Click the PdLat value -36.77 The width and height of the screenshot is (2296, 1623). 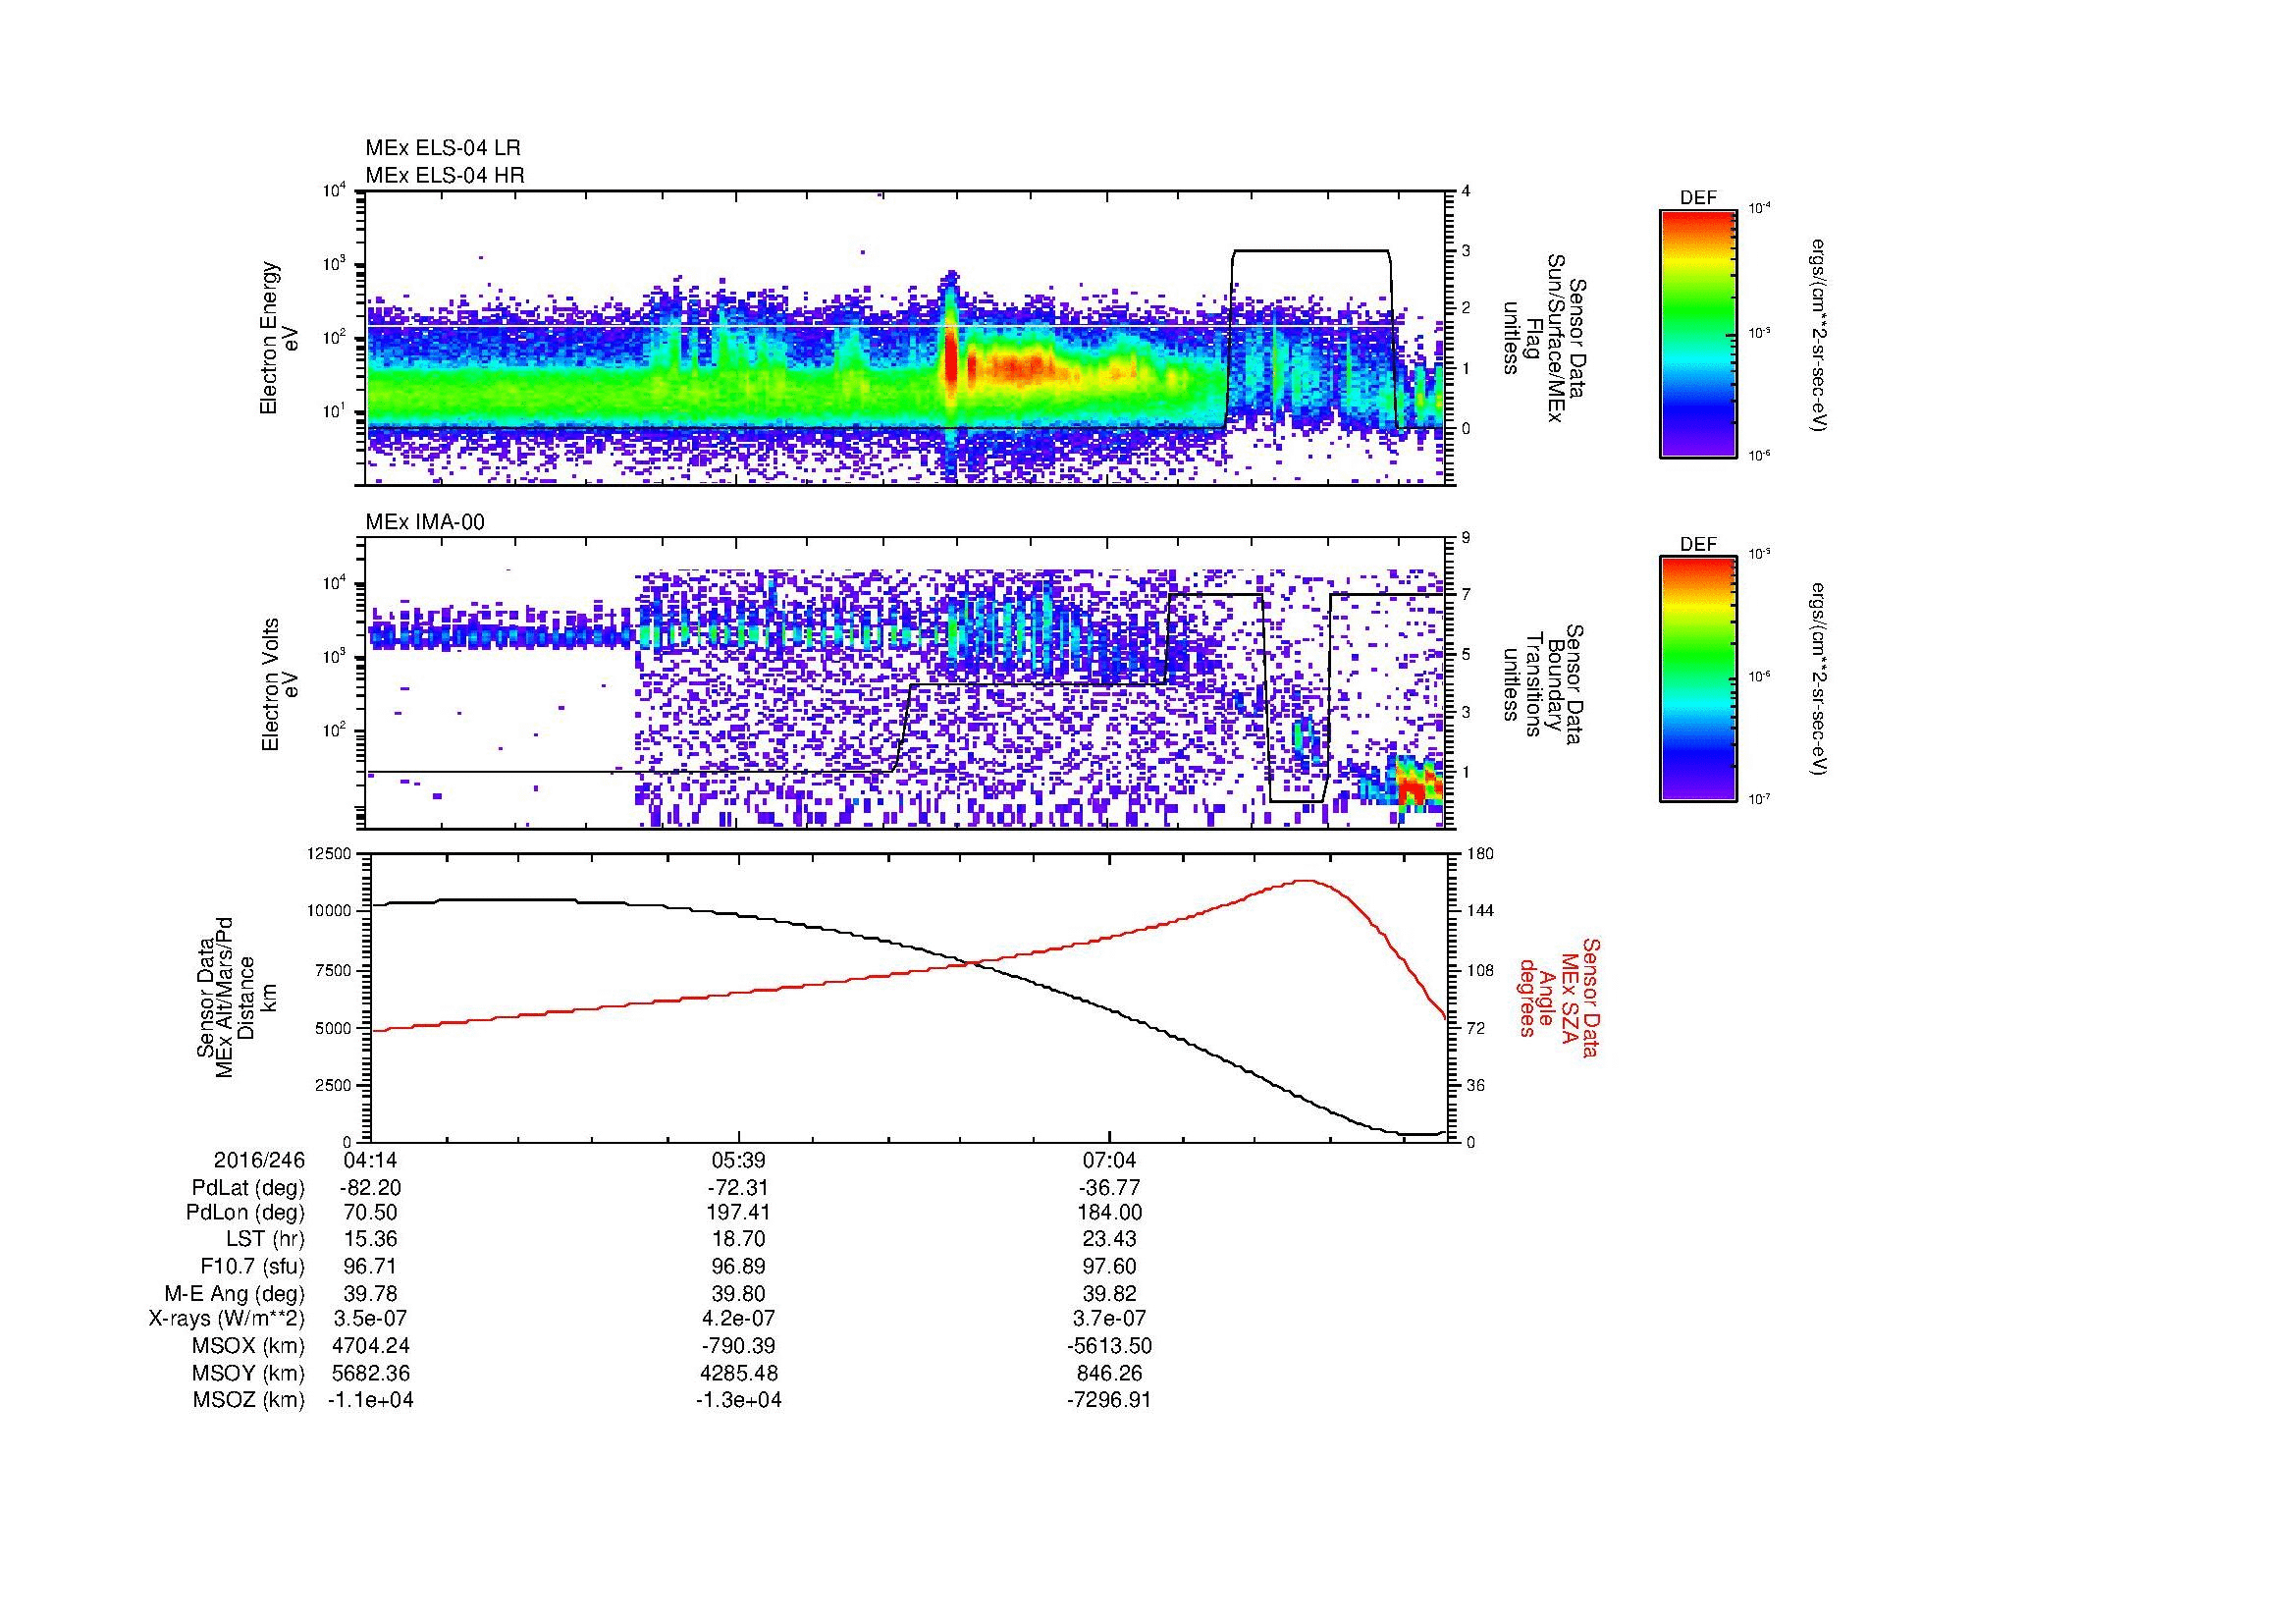(x=1109, y=1188)
